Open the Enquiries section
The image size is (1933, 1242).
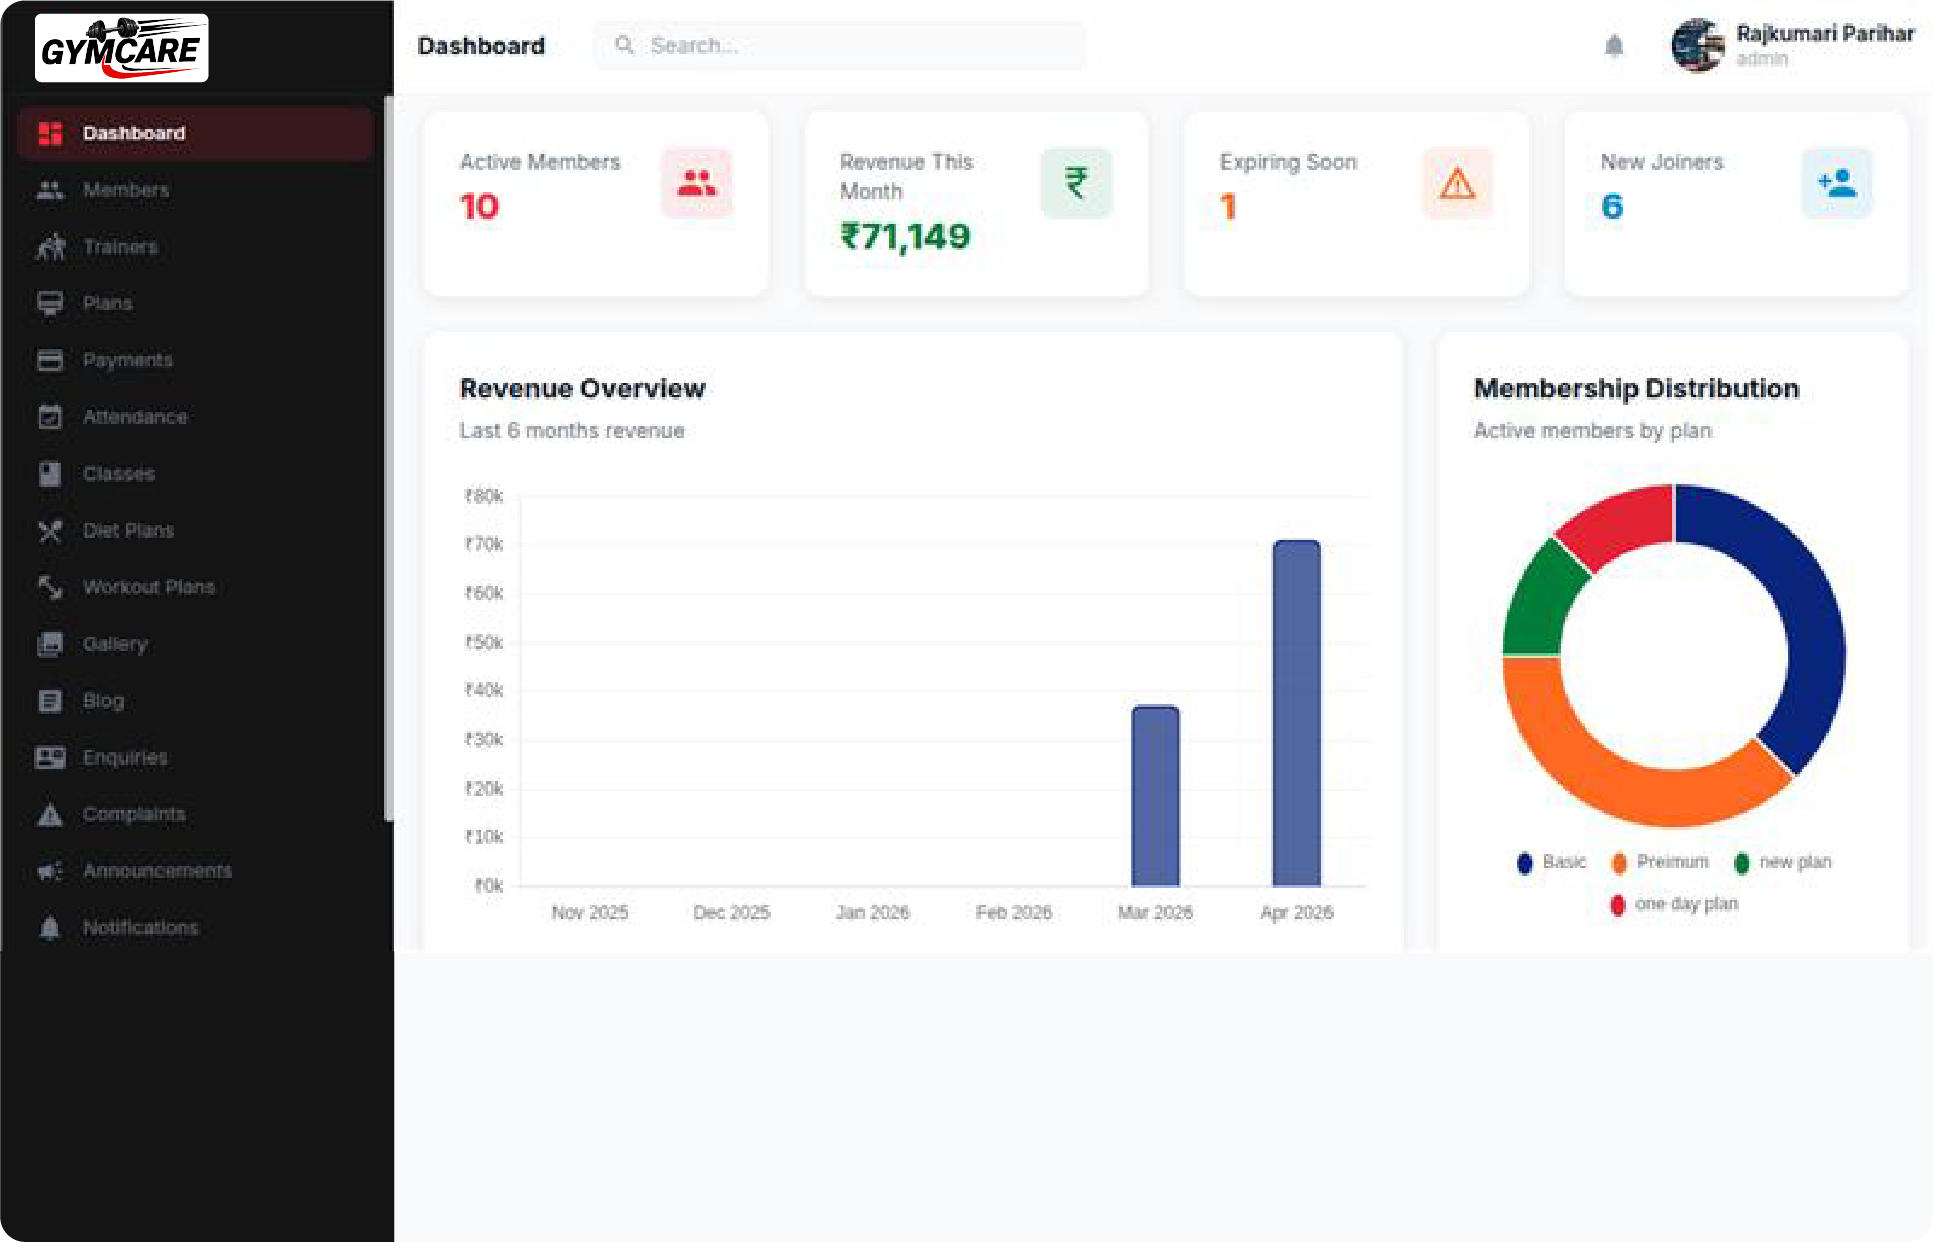point(125,757)
